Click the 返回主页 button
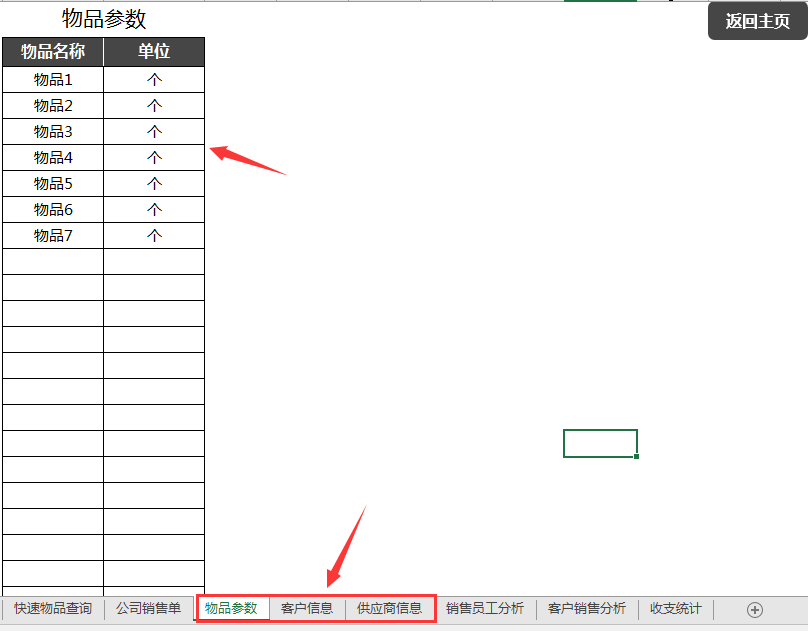 (x=758, y=21)
